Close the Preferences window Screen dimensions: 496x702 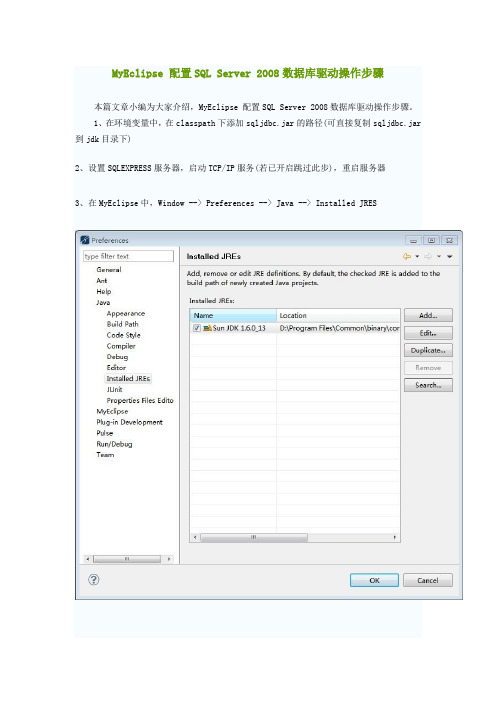click(x=449, y=240)
